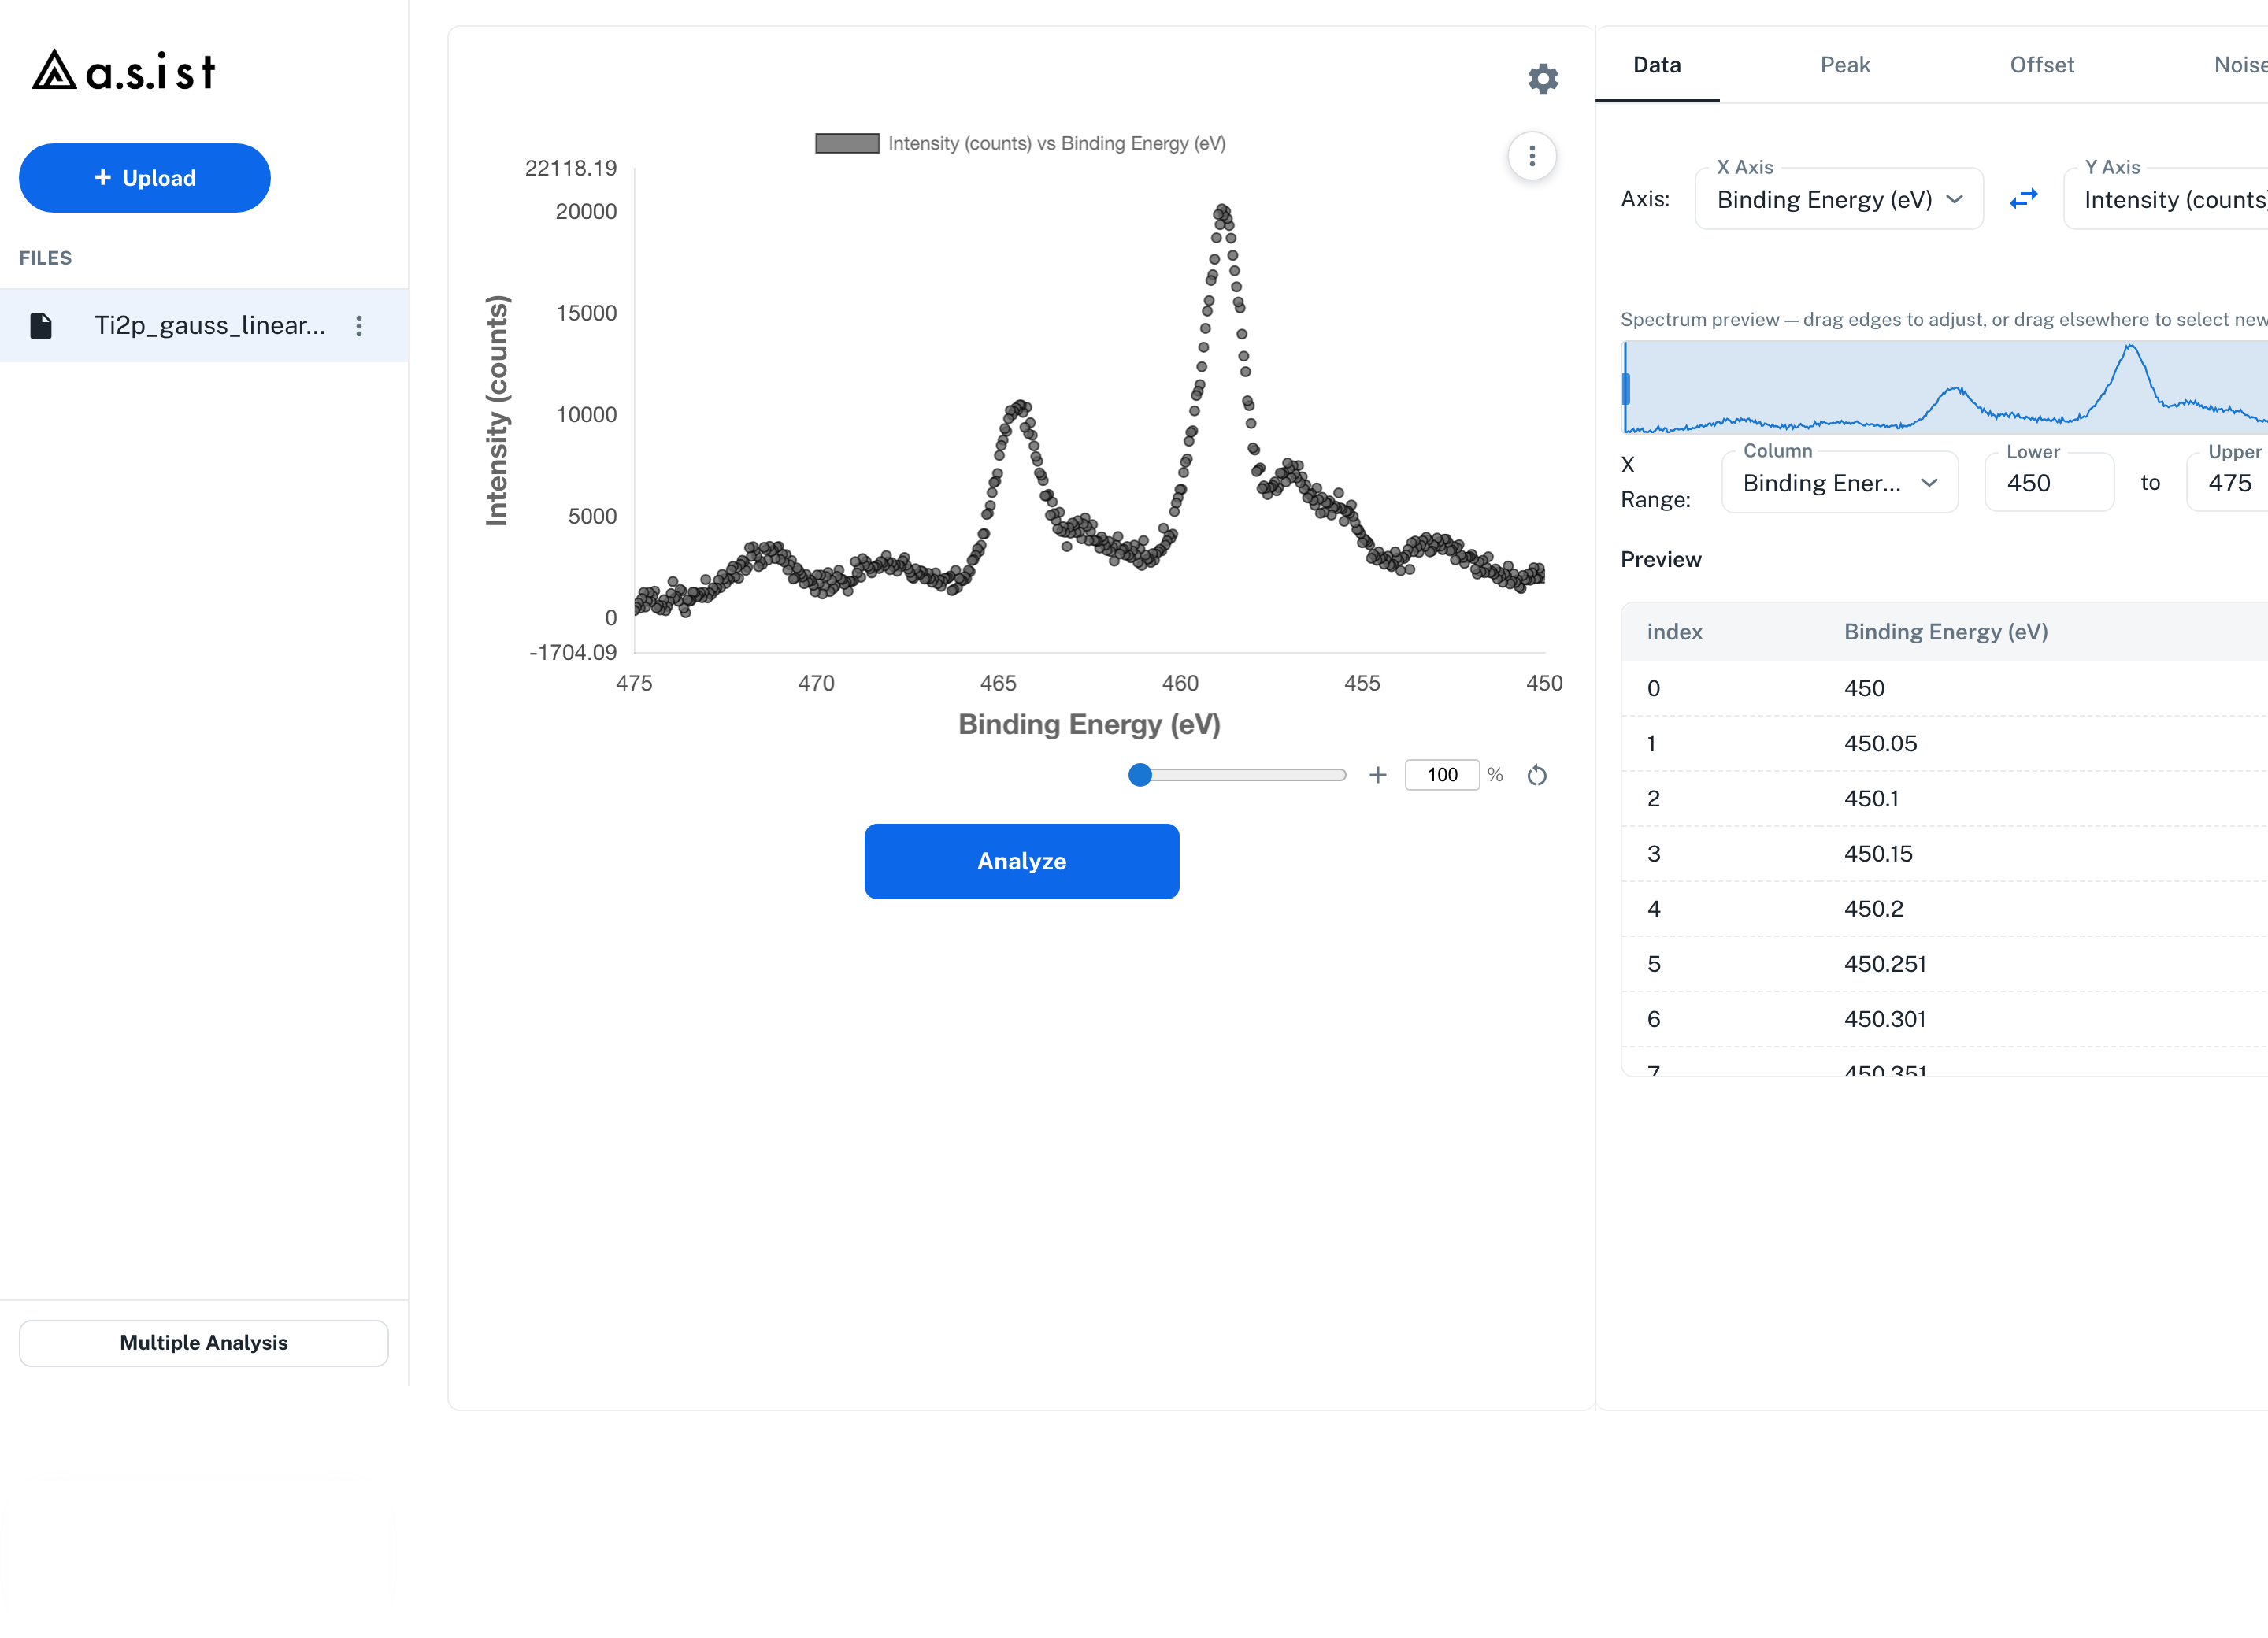
Task: Click the spectrum preview left edge handle
Action: pyautogui.click(x=1626, y=388)
